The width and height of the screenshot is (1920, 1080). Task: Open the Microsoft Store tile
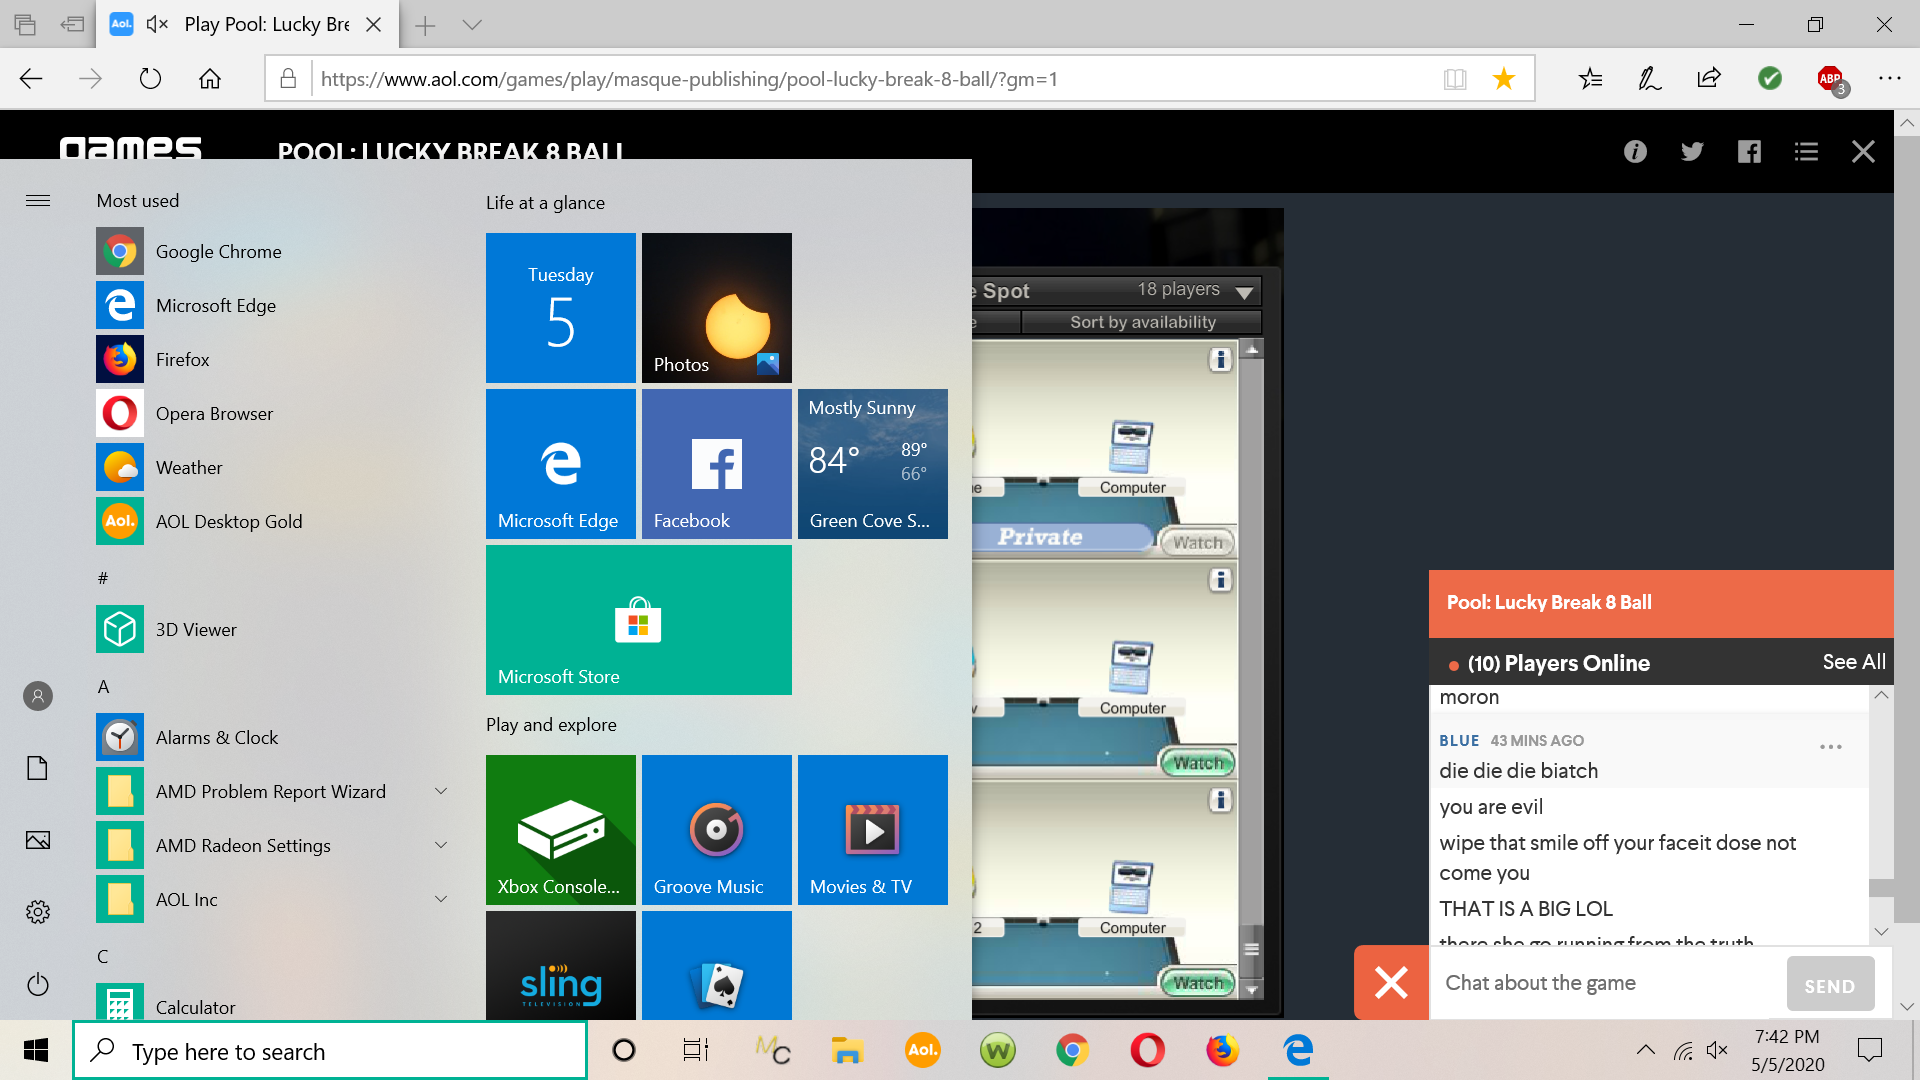point(638,619)
